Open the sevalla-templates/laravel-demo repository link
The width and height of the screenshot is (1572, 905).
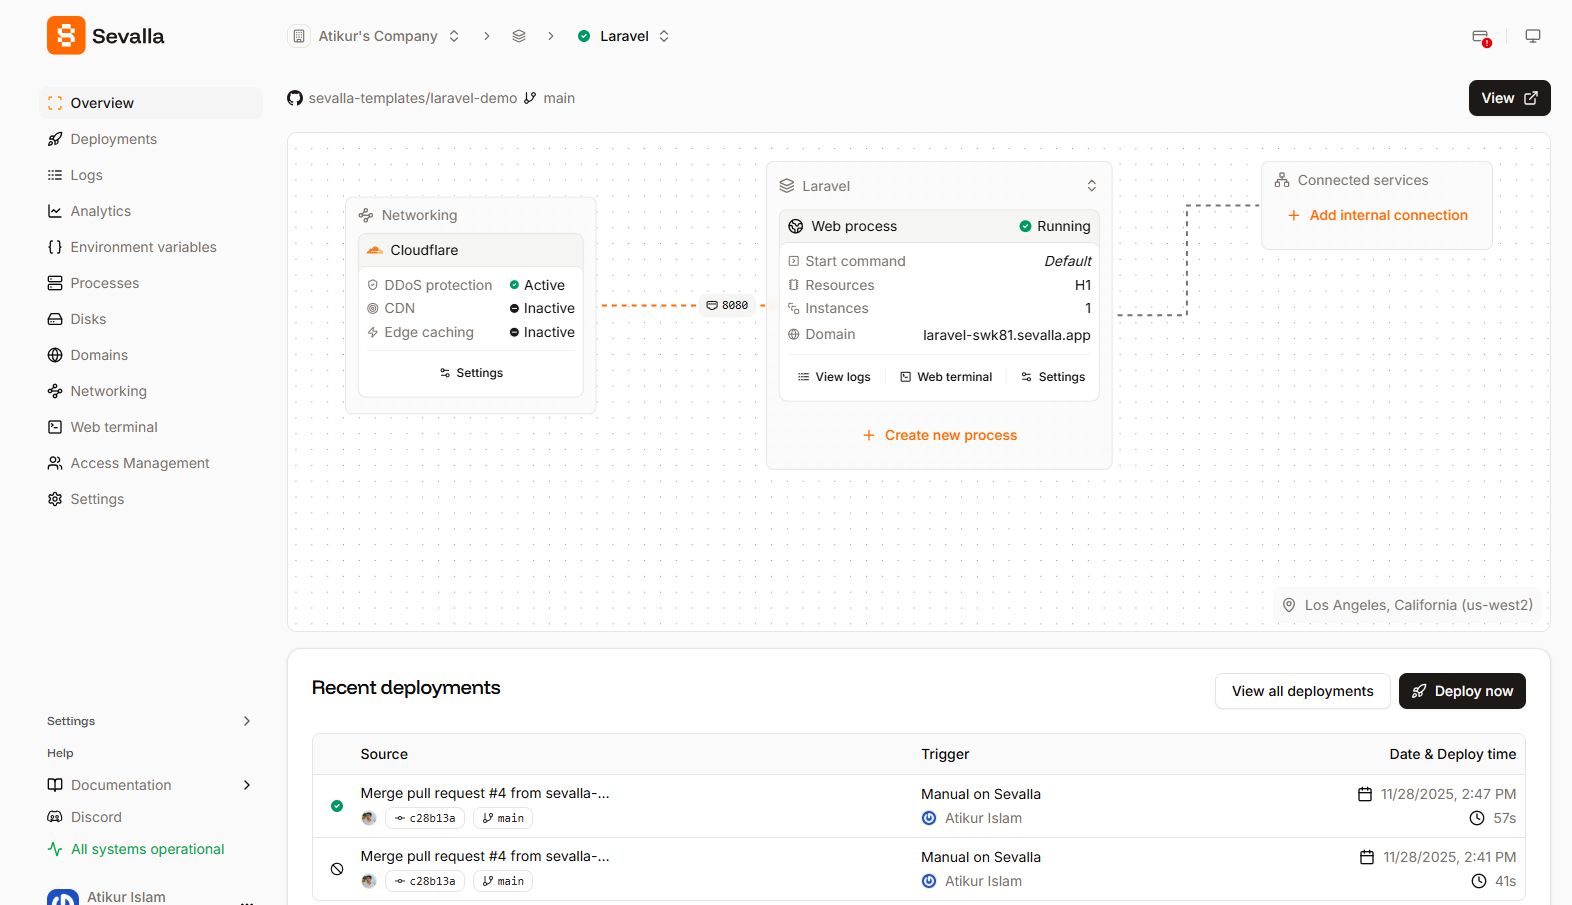pos(413,98)
